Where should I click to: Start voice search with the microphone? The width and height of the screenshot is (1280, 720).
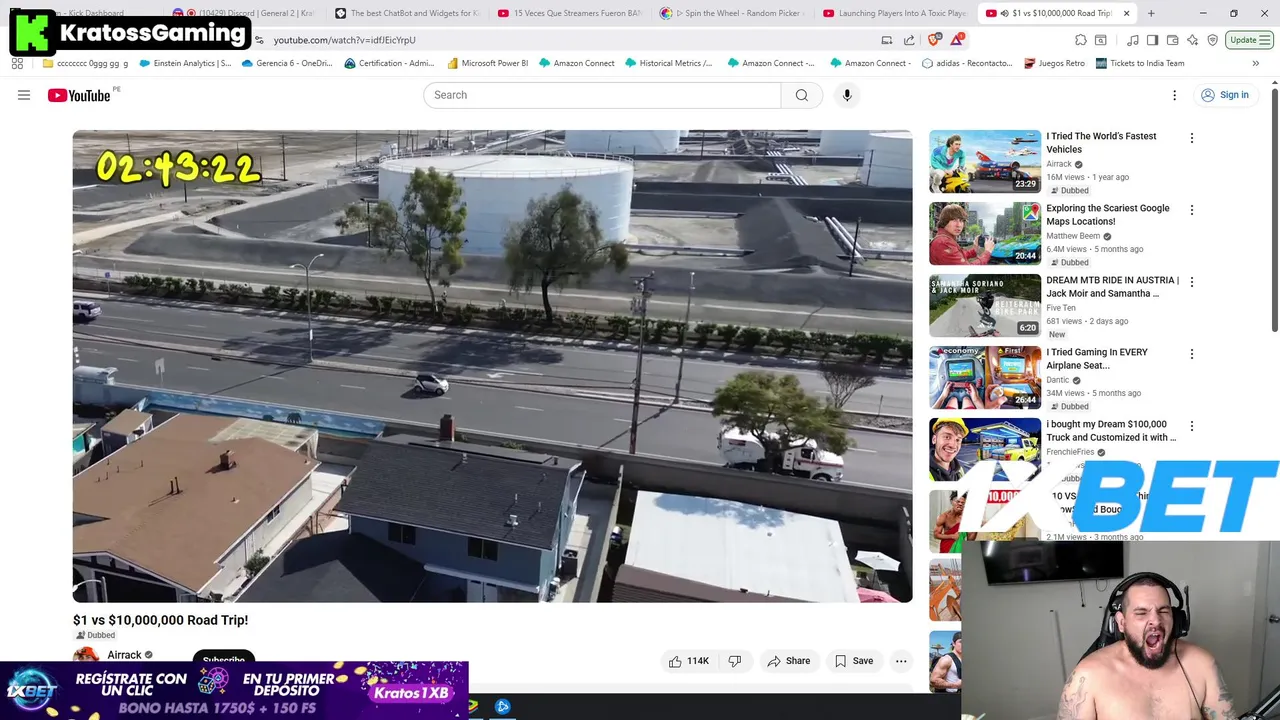click(x=847, y=95)
